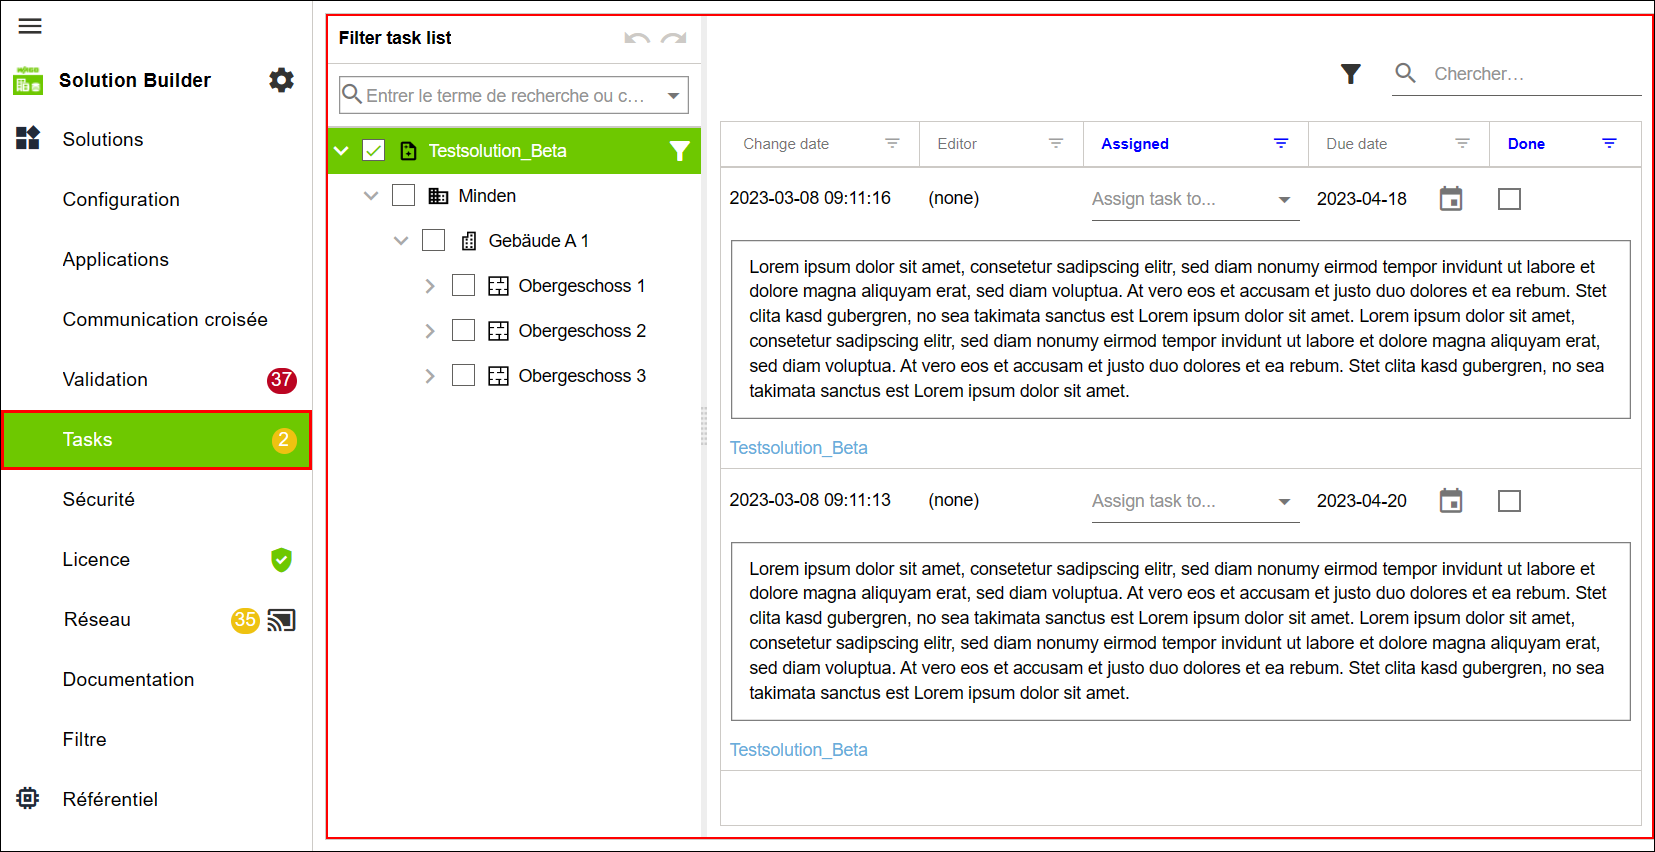Click the Editor column filter icon
The width and height of the screenshot is (1655, 852).
tap(1056, 144)
